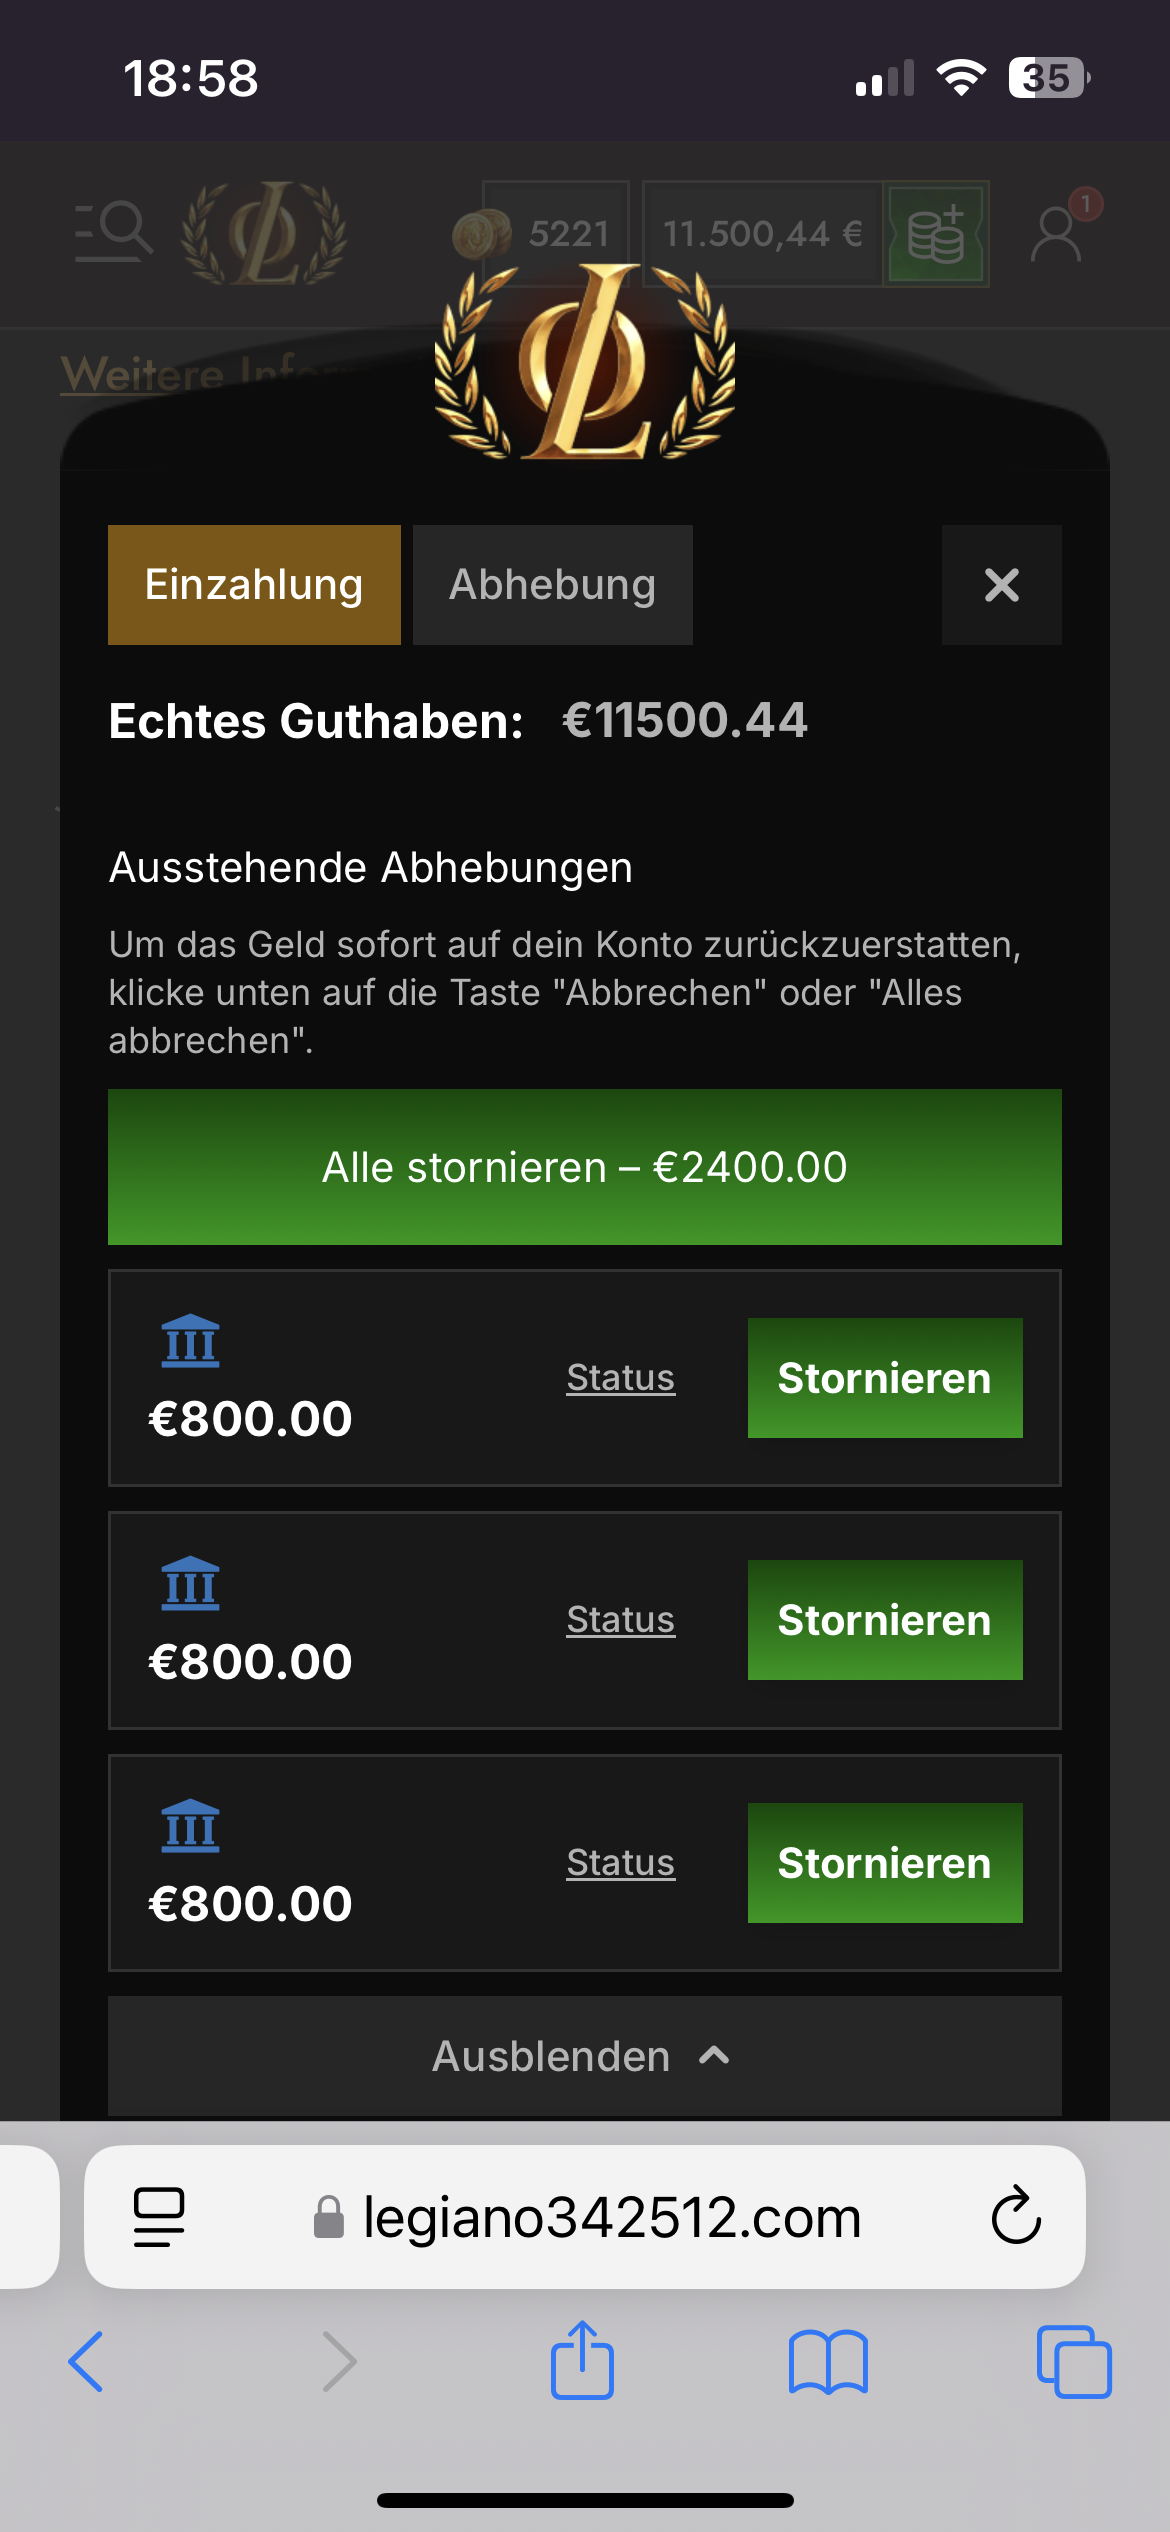The image size is (1170, 2532).
Task: Open Status of second pending withdrawal
Action: 620,1620
